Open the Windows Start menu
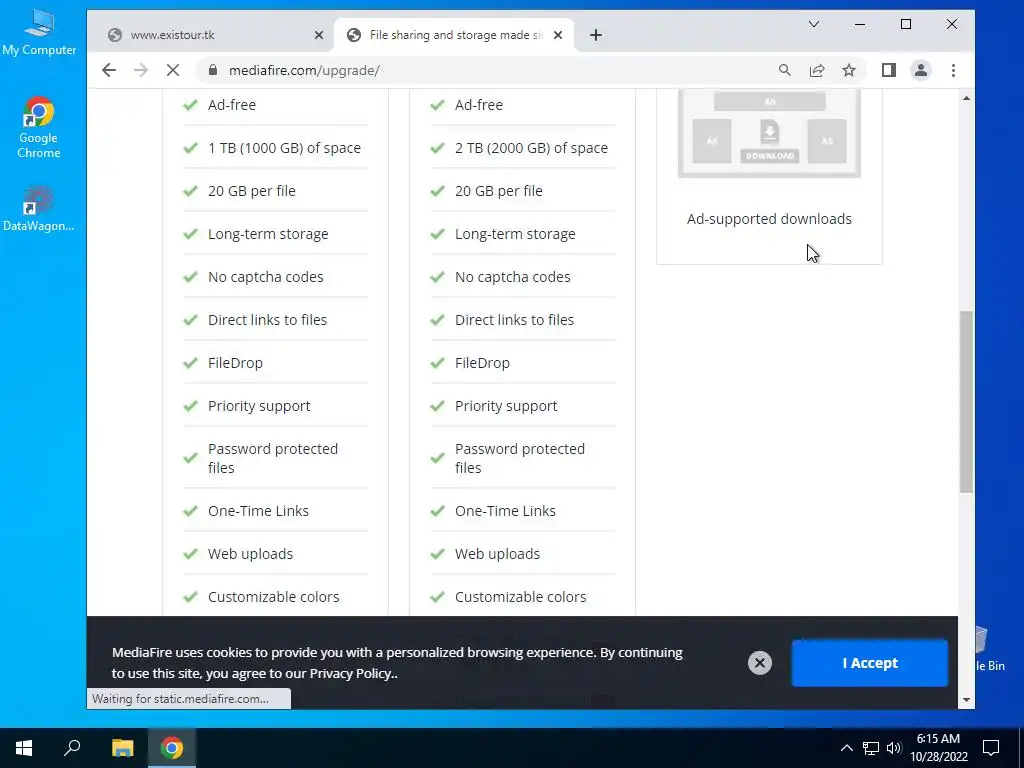The image size is (1024, 768). tap(24, 748)
